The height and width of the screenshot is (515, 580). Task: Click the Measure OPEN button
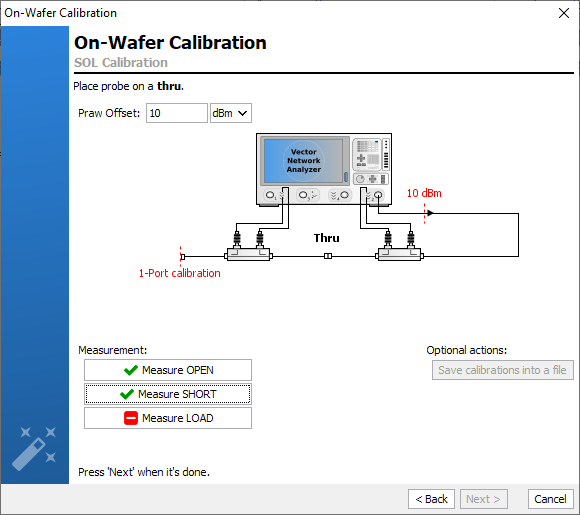[x=168, y=370]
